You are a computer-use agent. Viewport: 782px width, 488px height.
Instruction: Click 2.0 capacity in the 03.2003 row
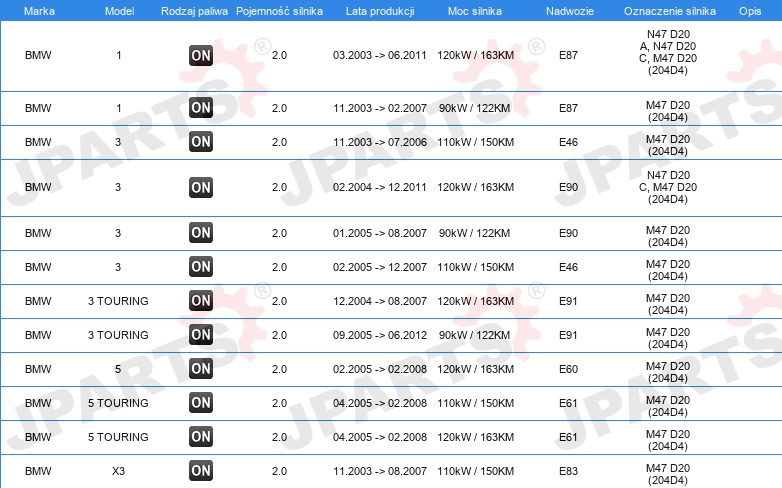(x=279, y=55)
